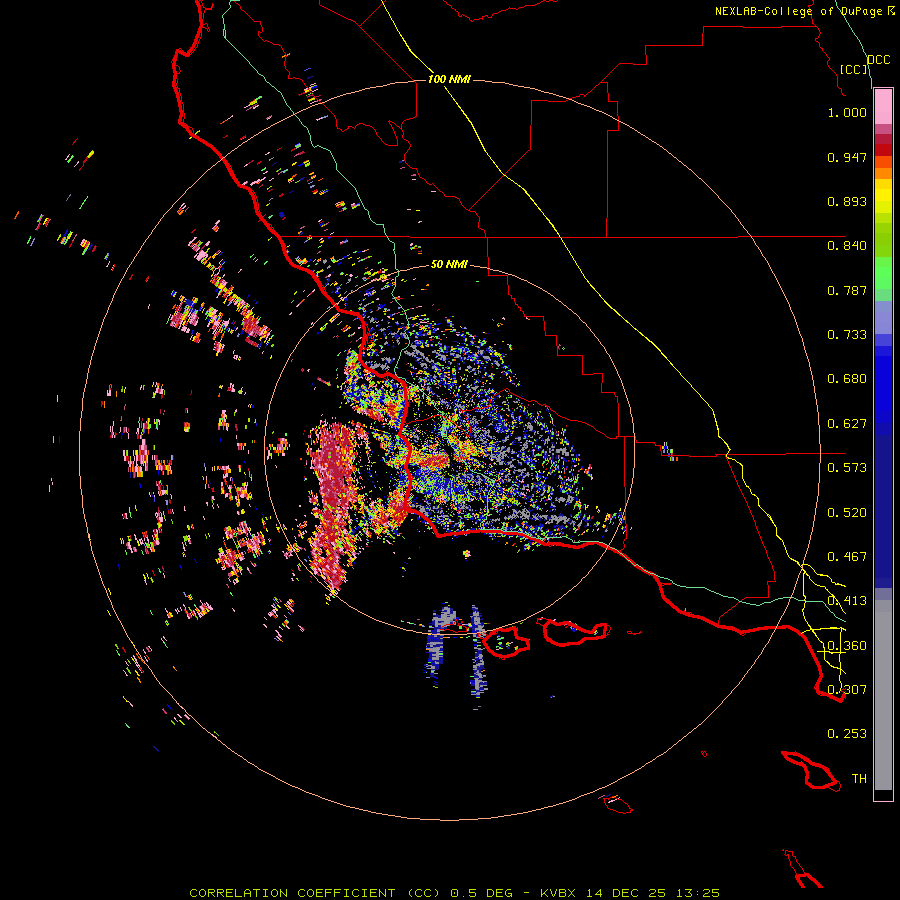
Task: Click the 0.733 legend value
Action: tap(847, 335)
